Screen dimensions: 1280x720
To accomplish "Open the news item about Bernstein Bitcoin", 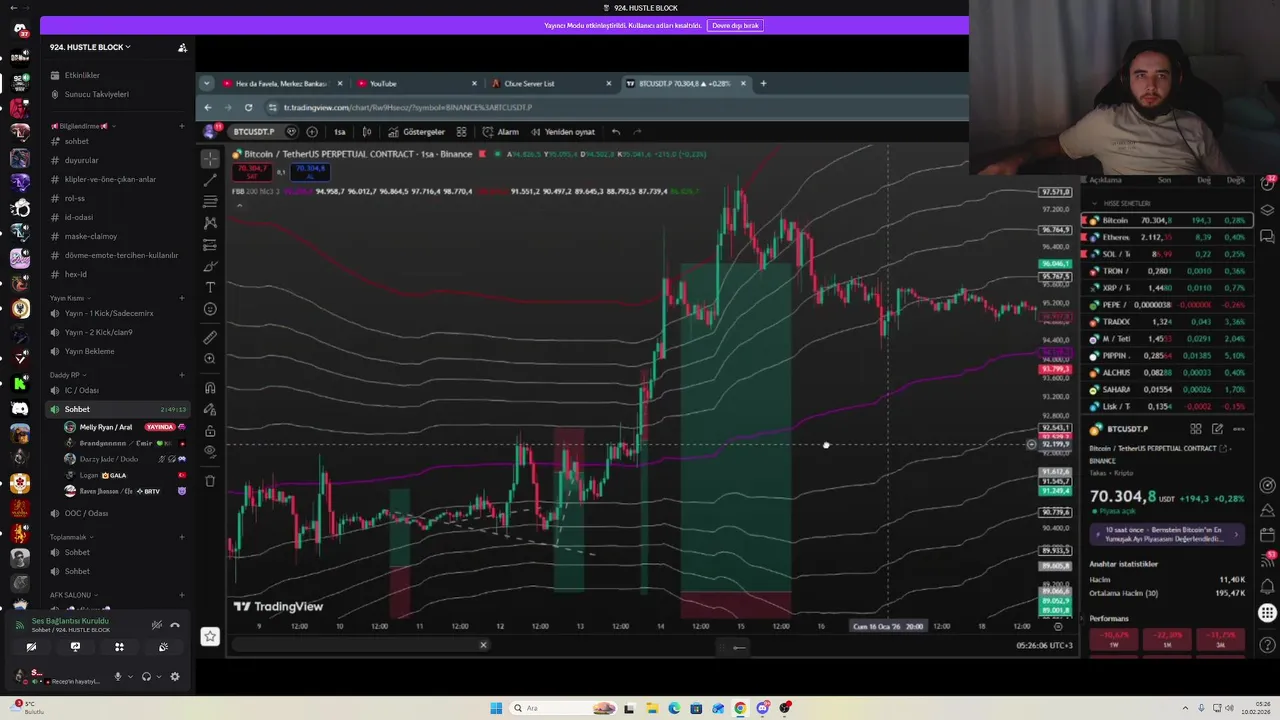I will point(1165,534).
